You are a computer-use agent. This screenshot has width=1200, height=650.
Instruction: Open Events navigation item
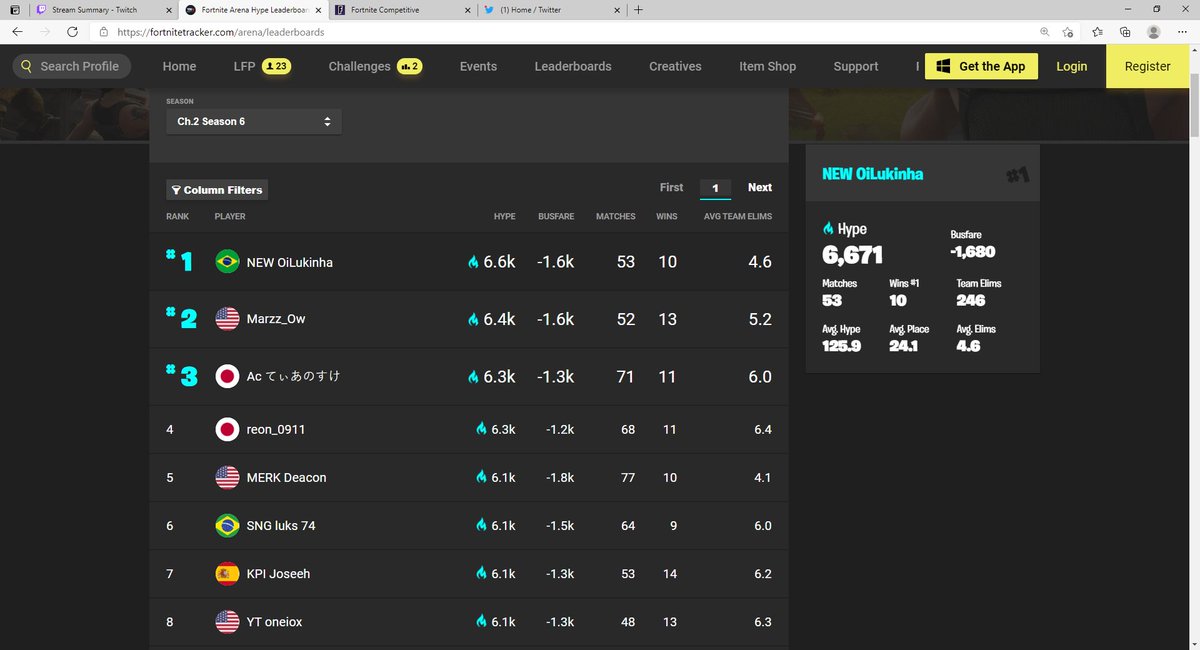[478, 66]
